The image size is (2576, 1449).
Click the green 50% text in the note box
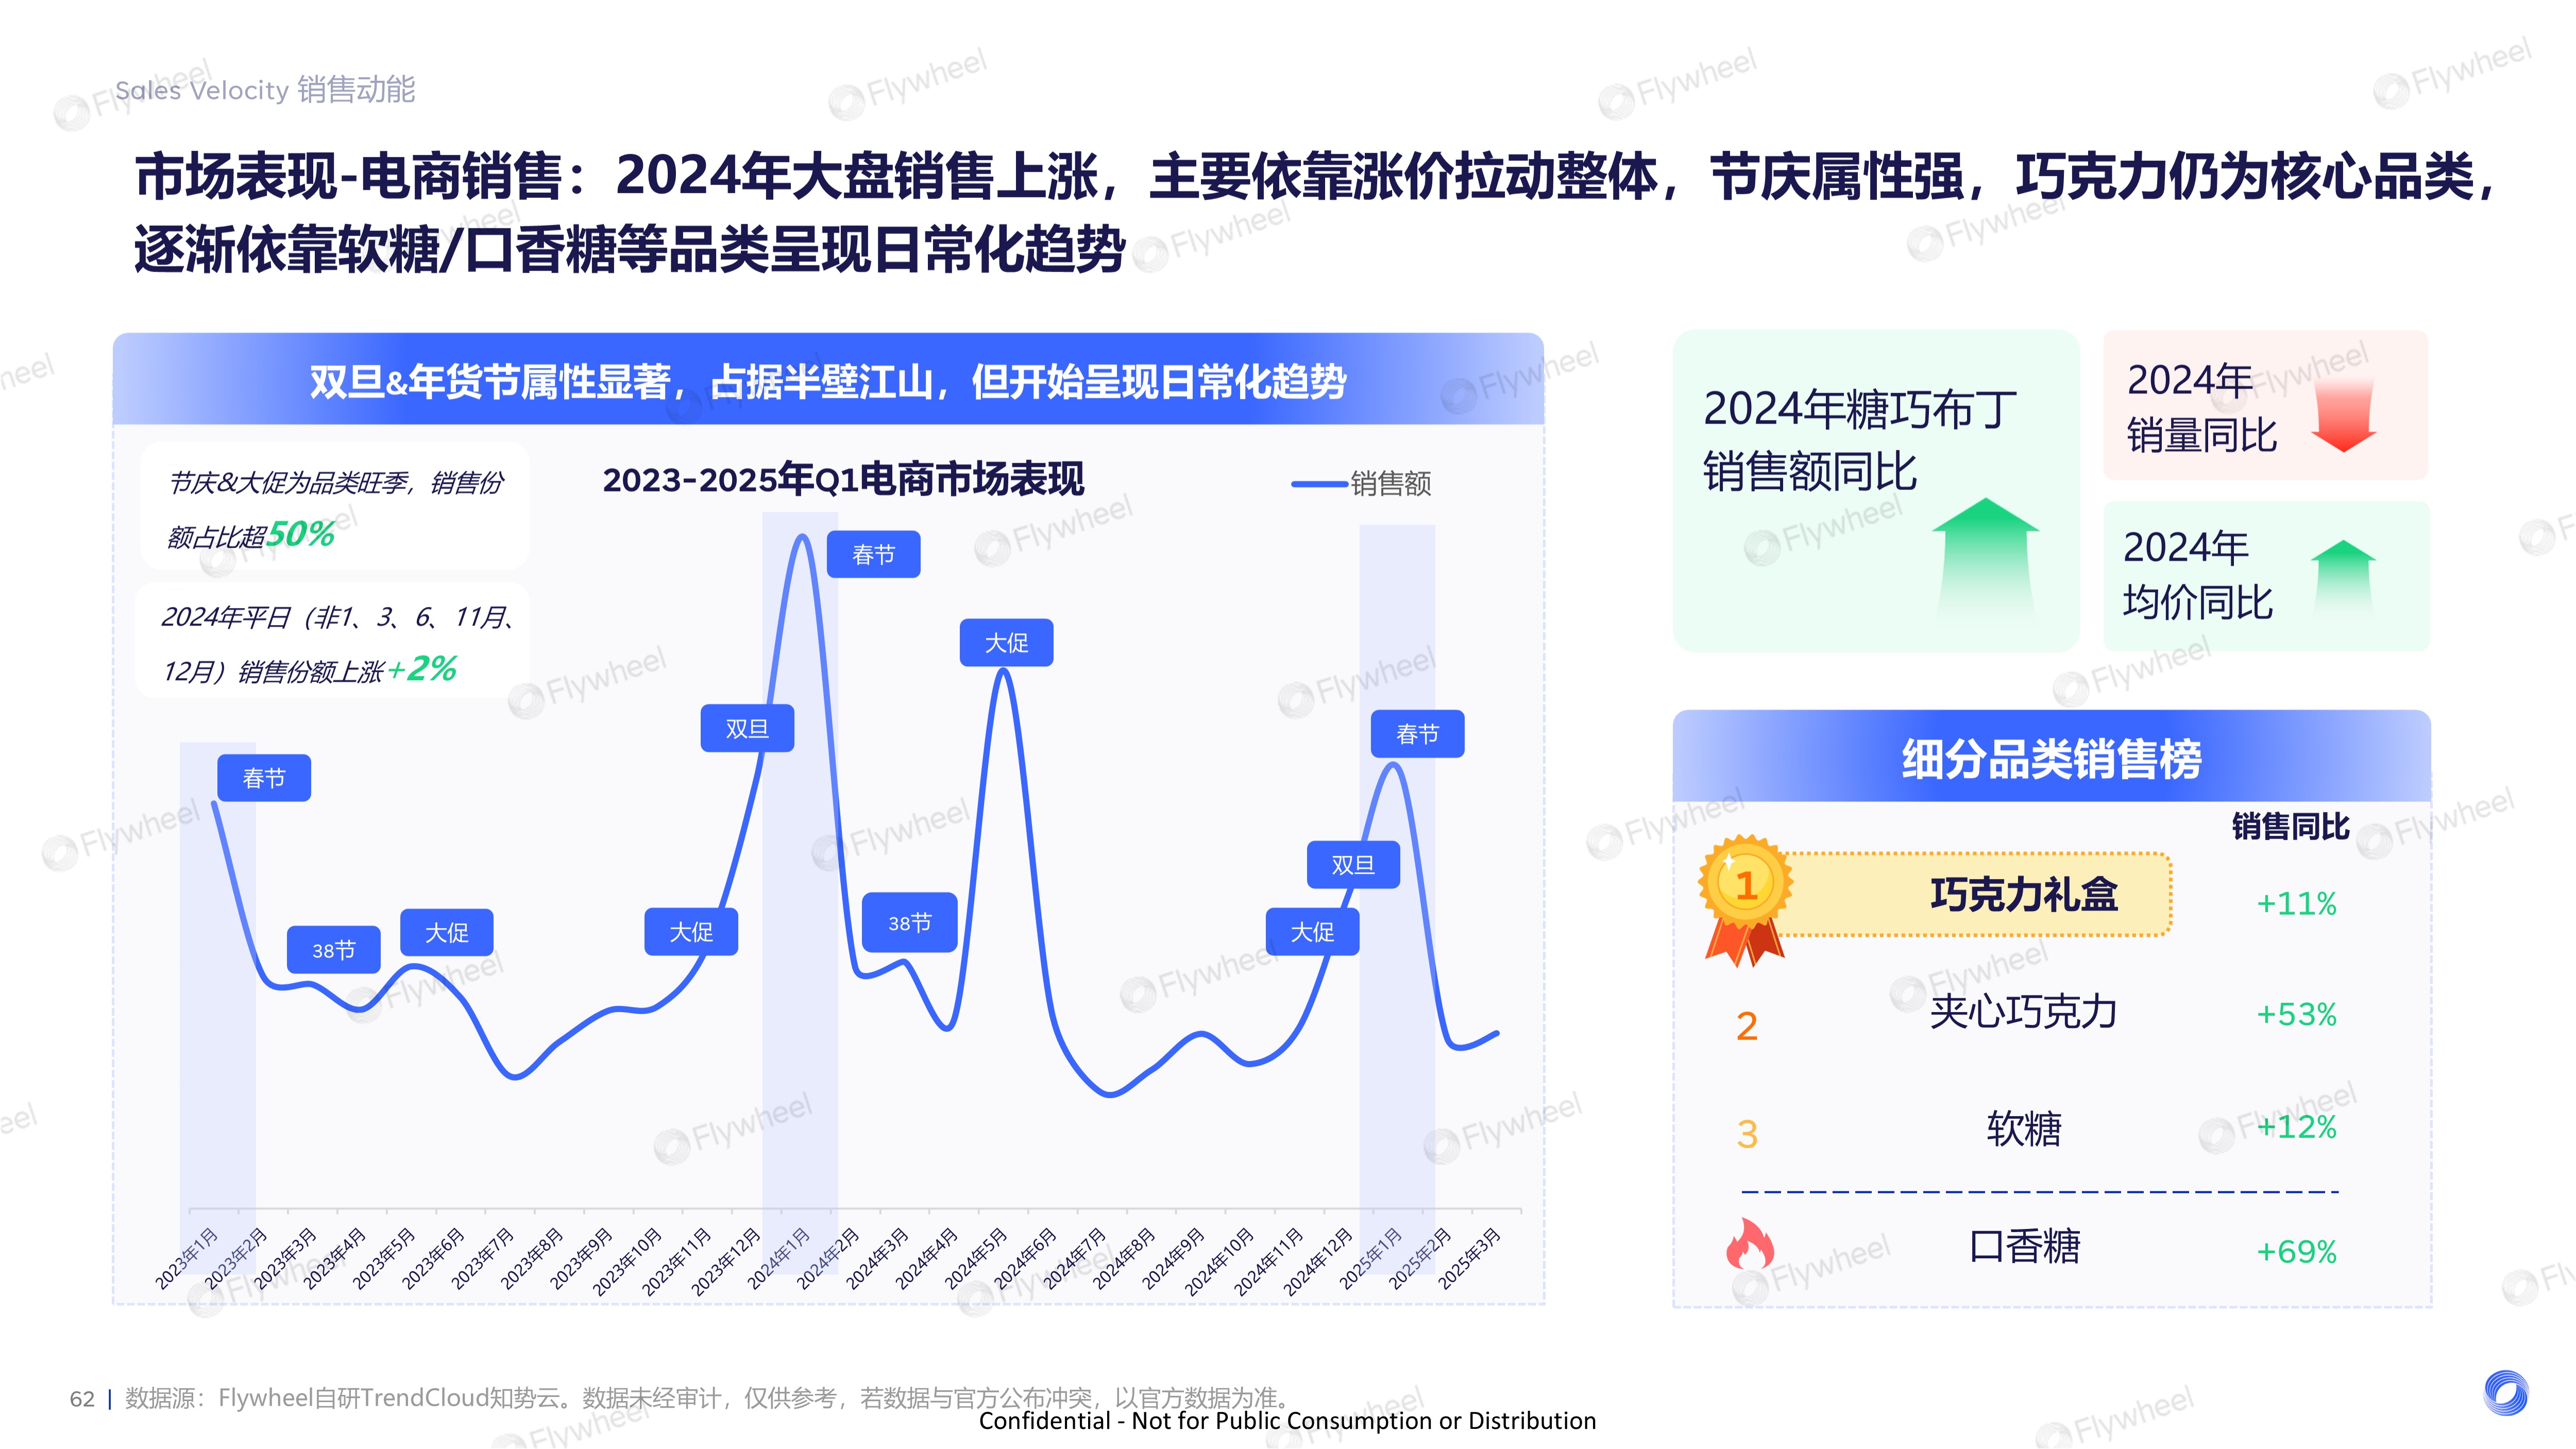pos(301,534)
